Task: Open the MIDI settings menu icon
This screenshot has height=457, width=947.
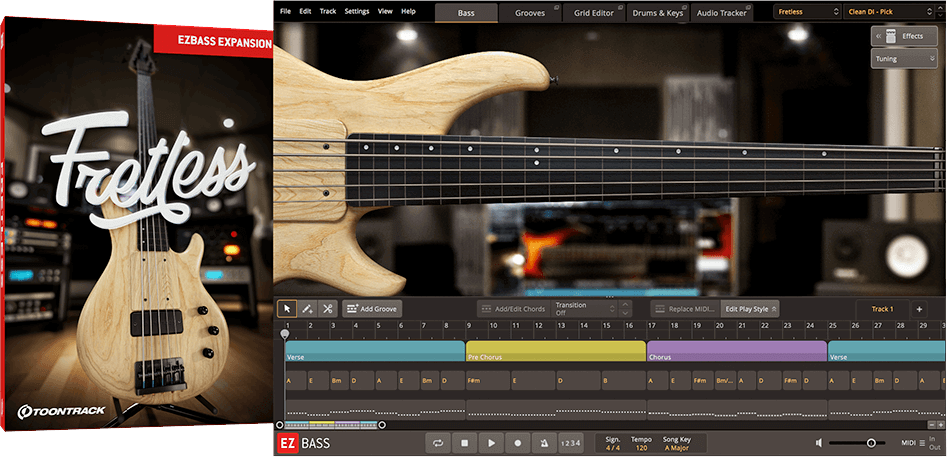Action: click(922, 443)
